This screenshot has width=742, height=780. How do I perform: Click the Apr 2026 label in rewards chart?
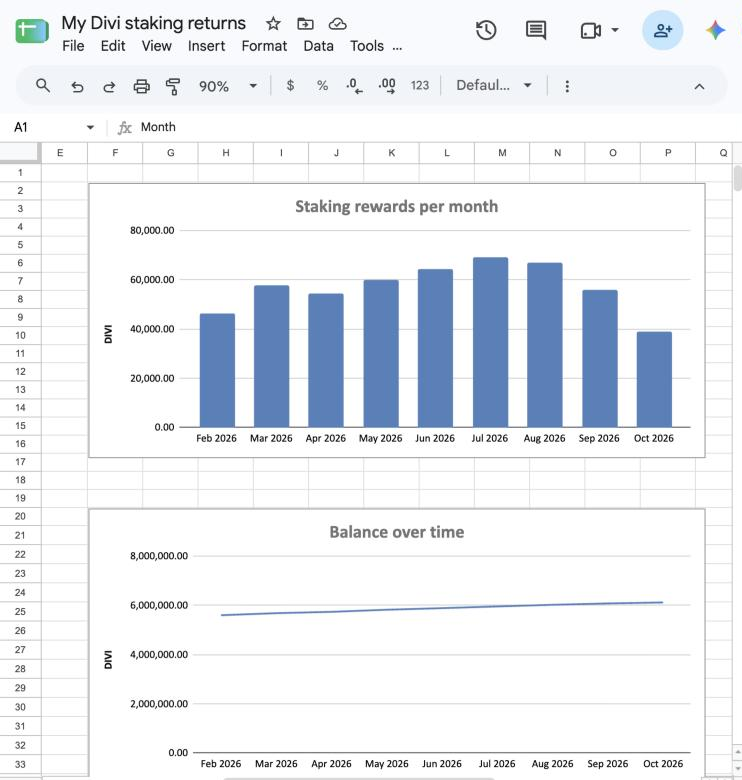pos(326,438)
